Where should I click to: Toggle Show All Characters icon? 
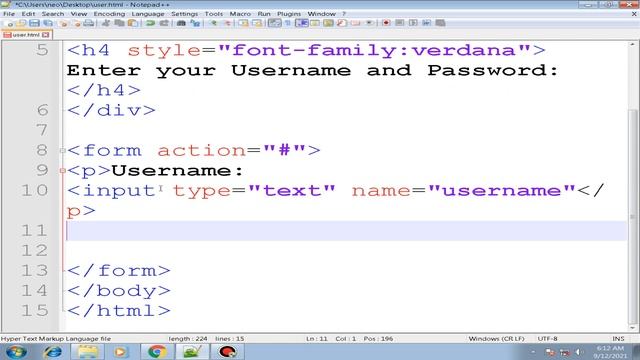click(x=288, y=23)
